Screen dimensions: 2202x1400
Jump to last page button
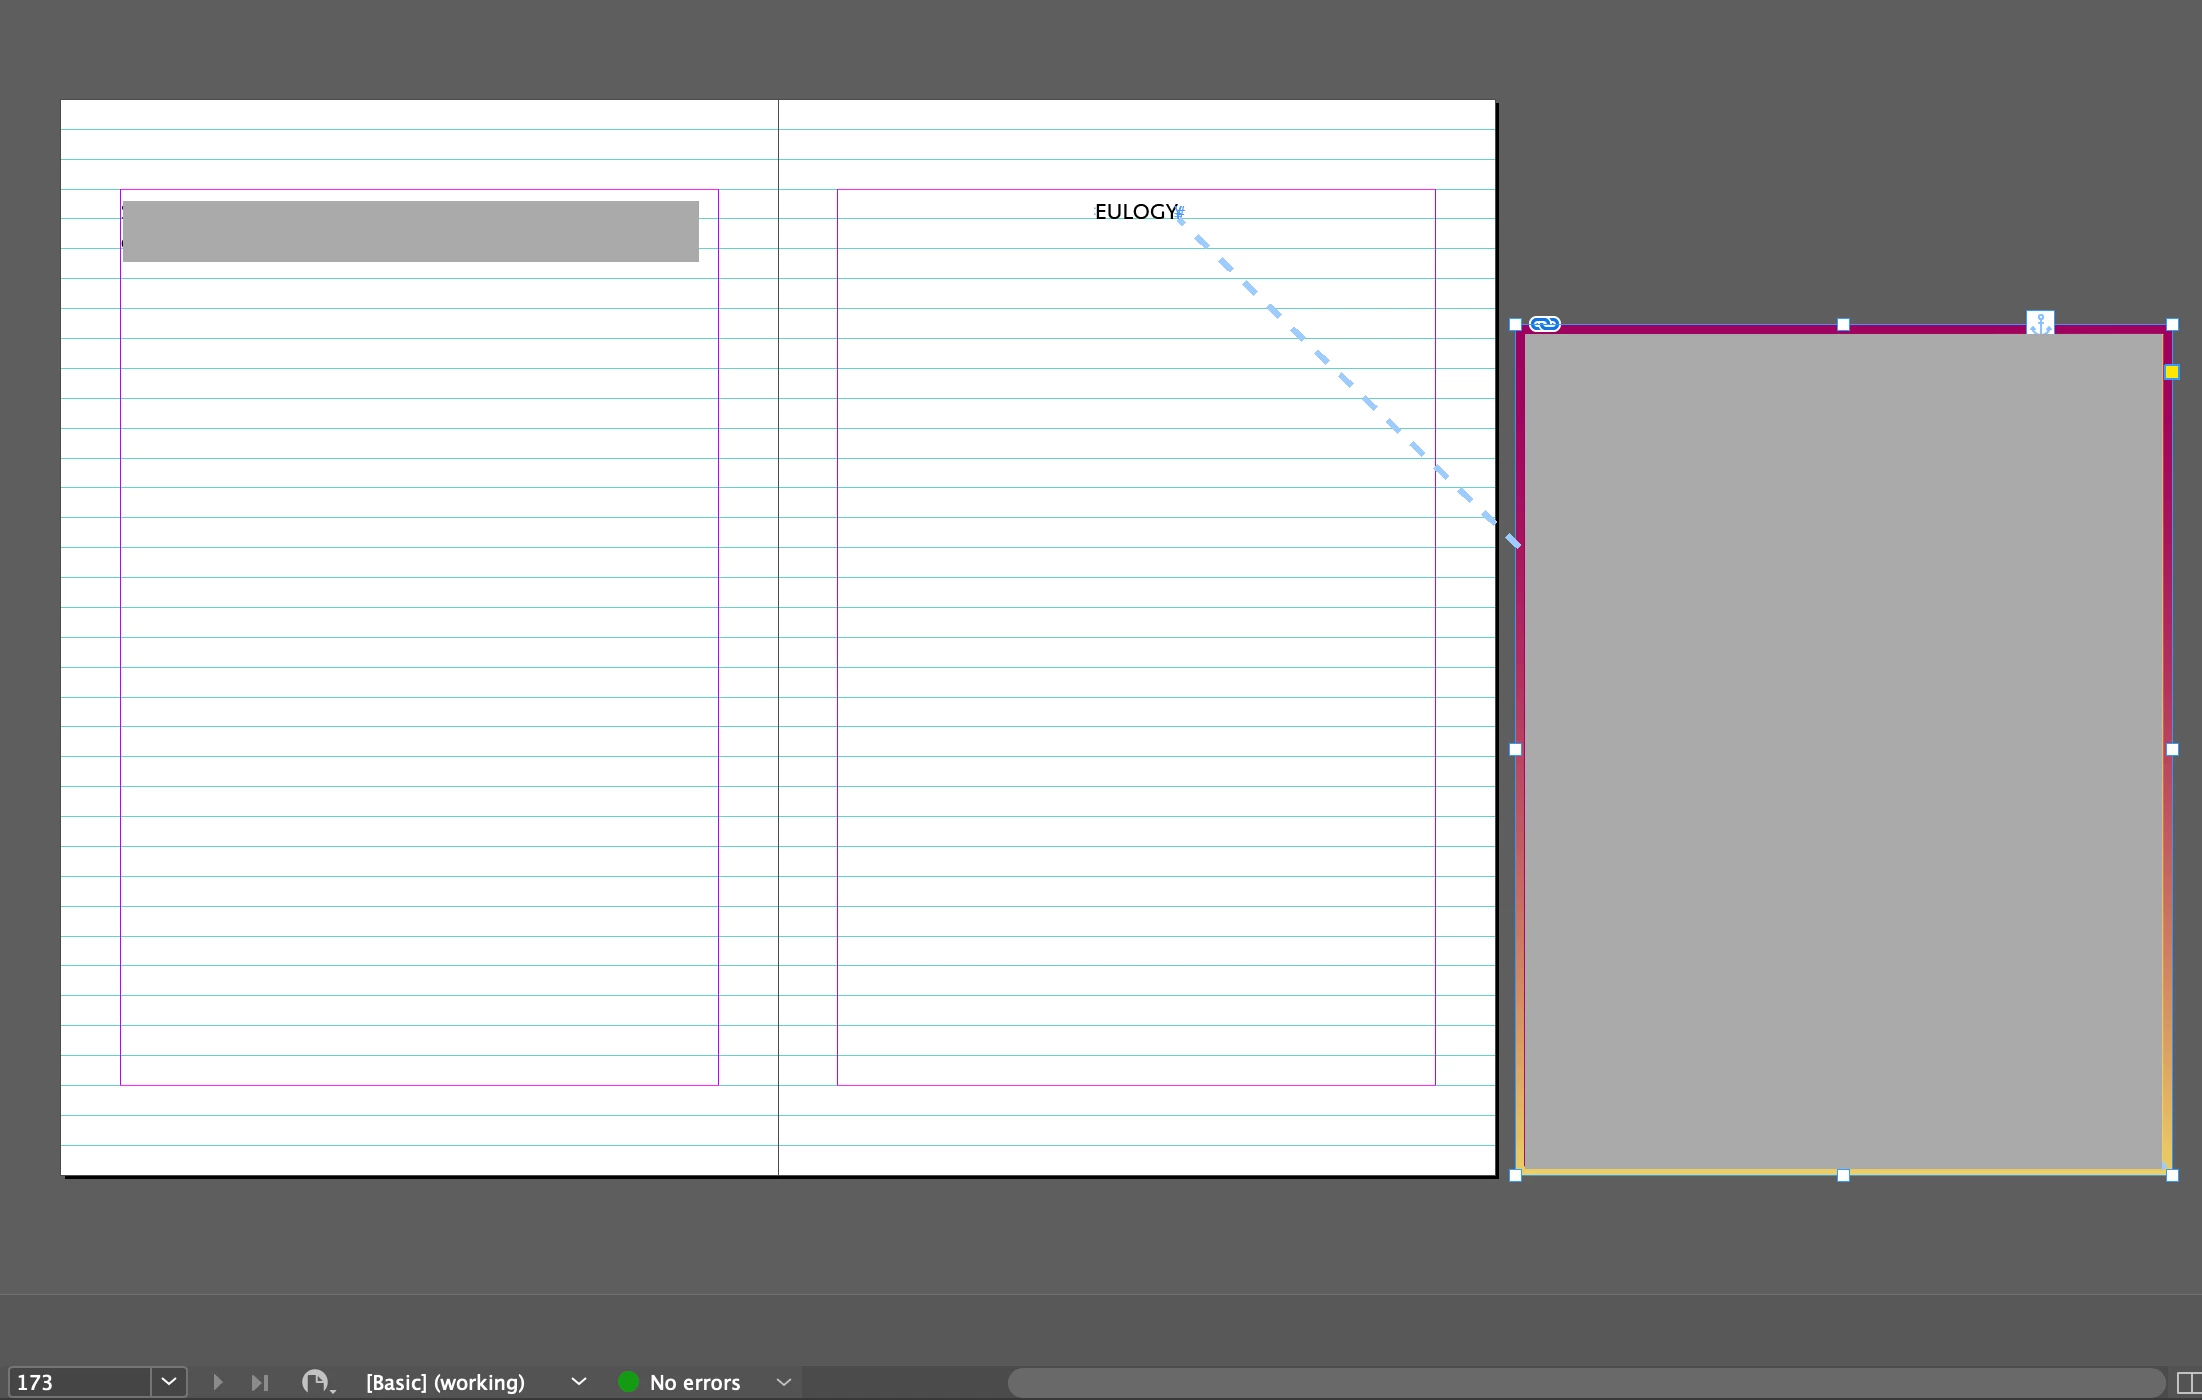coord(260,1382)
